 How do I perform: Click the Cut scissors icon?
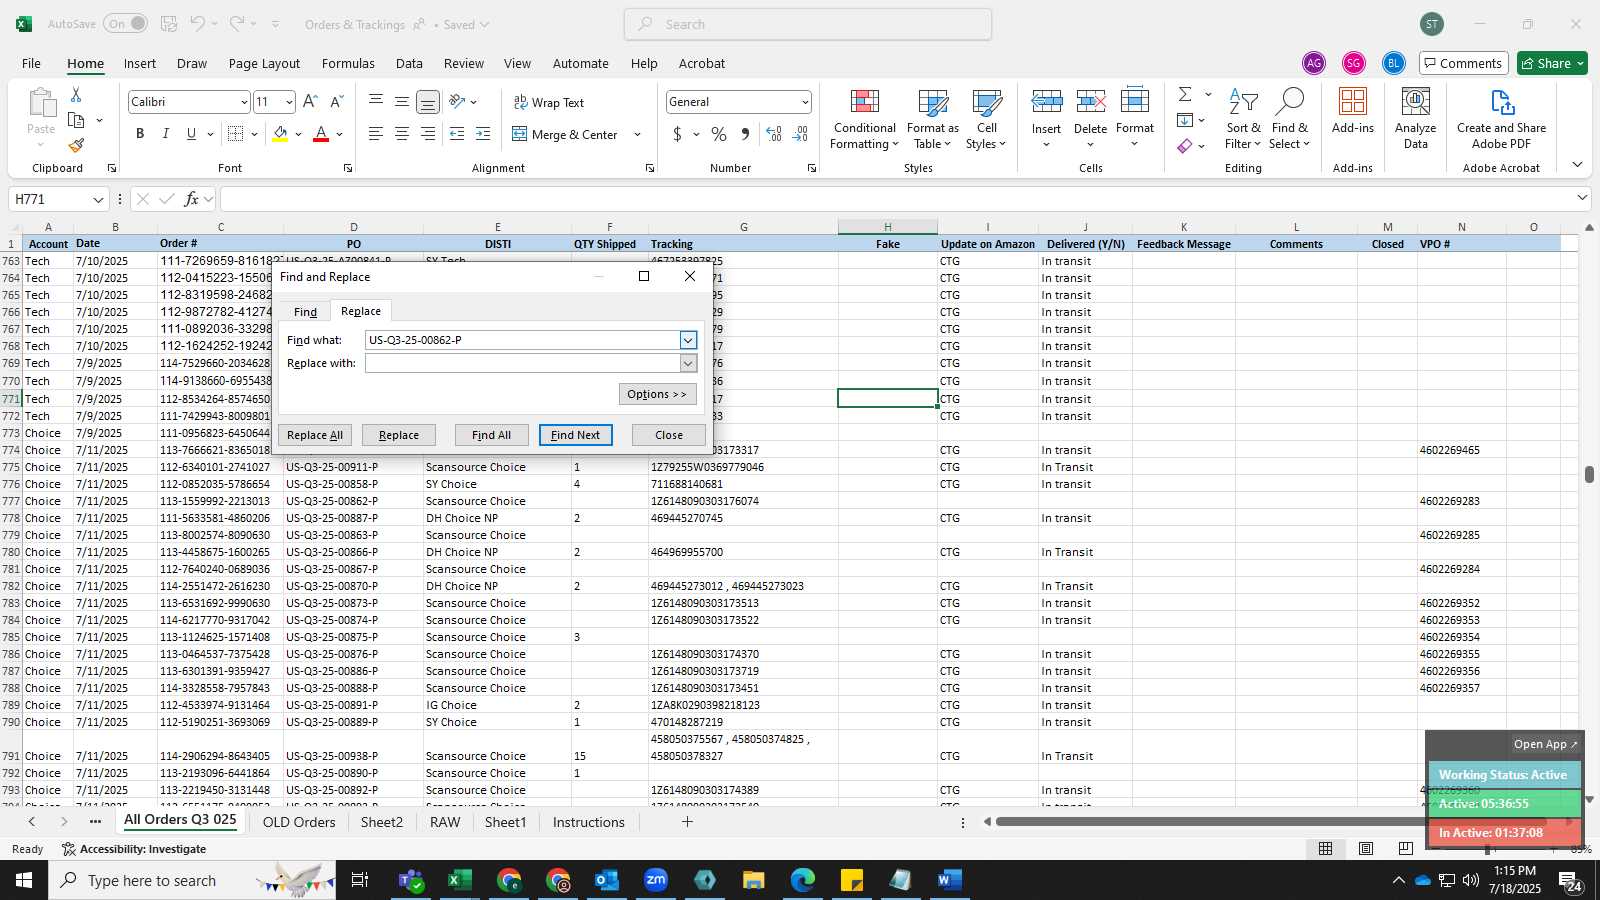pos(76,94)
